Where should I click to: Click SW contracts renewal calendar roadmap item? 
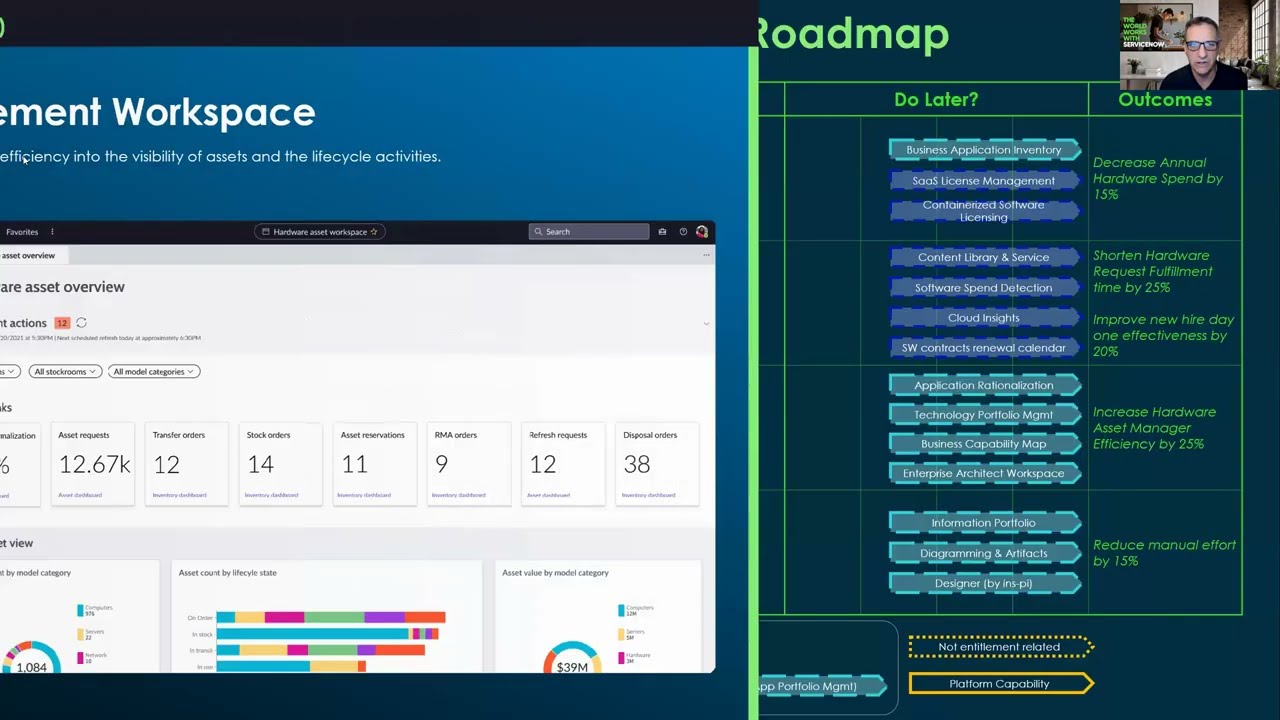(x=984, y=348)
